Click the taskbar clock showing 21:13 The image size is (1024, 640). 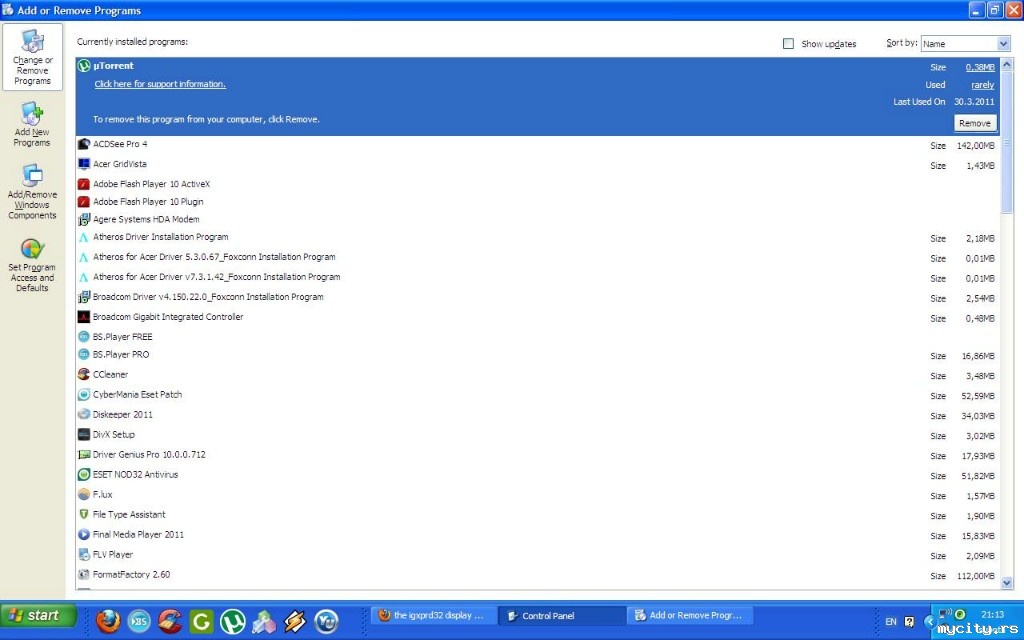(993, 615)
